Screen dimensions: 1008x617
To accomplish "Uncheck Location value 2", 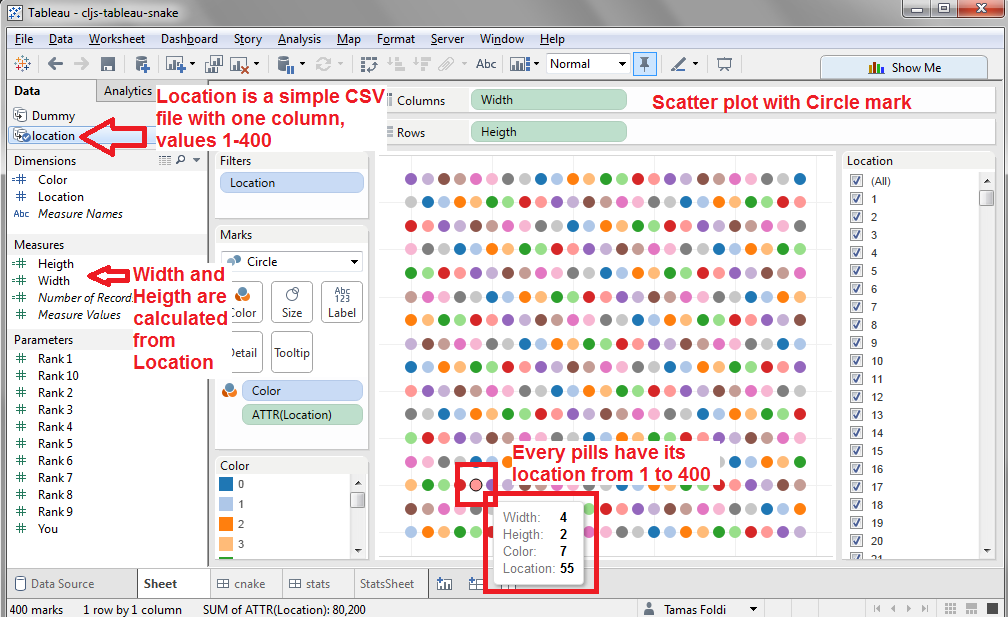I will pyautogui.click(x=856, y=217).
